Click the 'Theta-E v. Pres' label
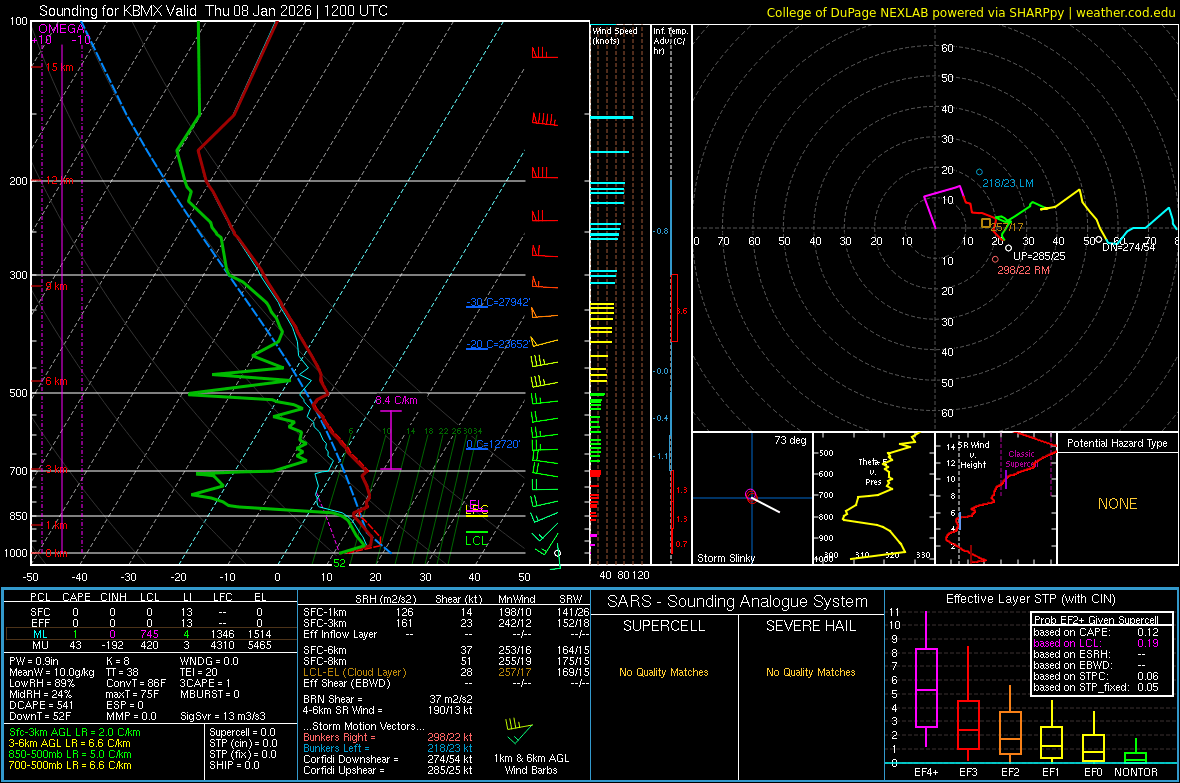The width and height of the screenshot is (1180, 783). (873, 471)
